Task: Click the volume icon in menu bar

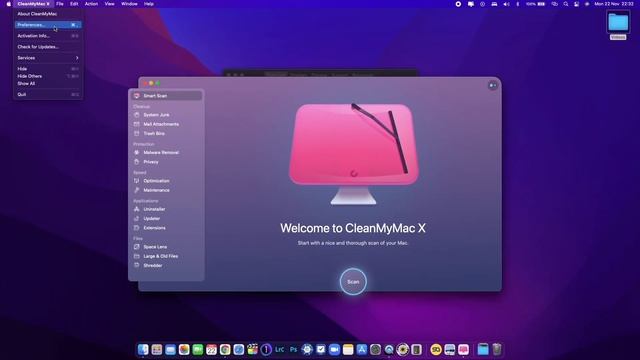Action: (506, 4)
